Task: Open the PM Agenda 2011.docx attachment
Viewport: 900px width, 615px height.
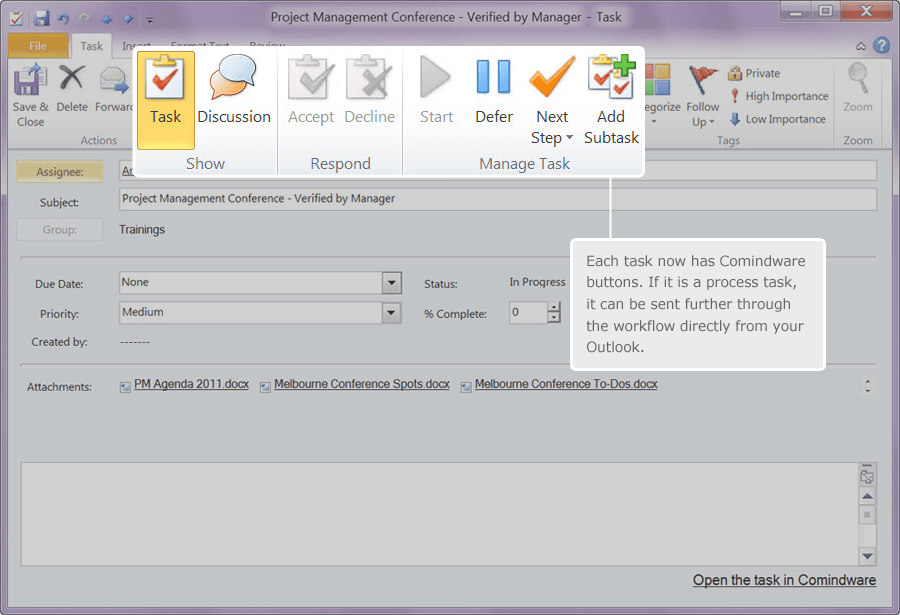Action: pyautogui.click(x=190, y=383)
